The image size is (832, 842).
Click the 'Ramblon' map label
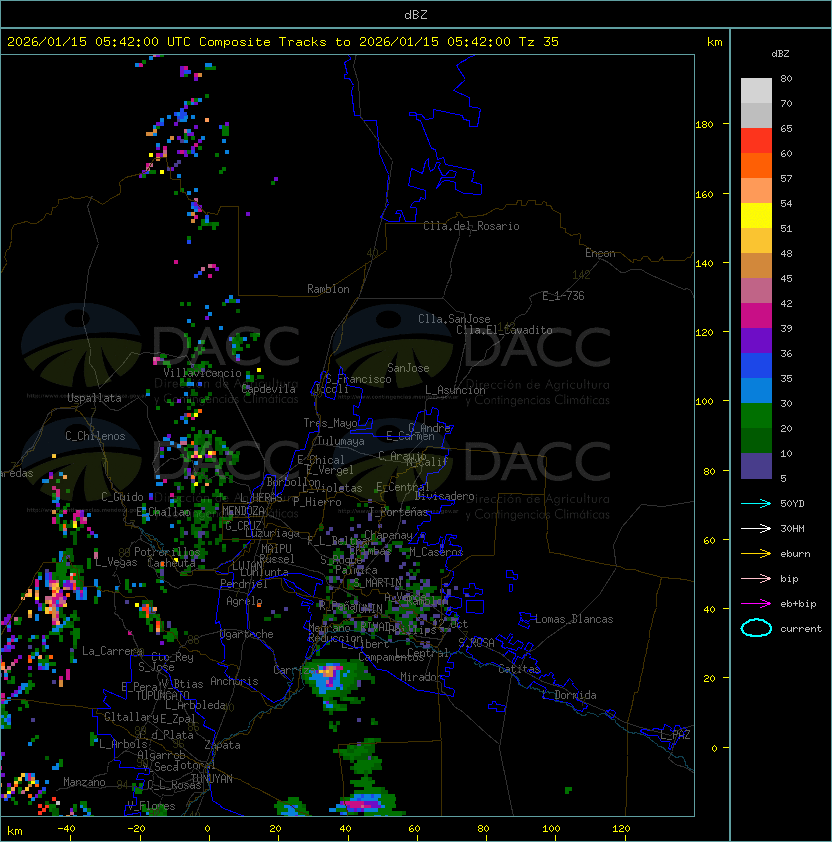point(328,289)
